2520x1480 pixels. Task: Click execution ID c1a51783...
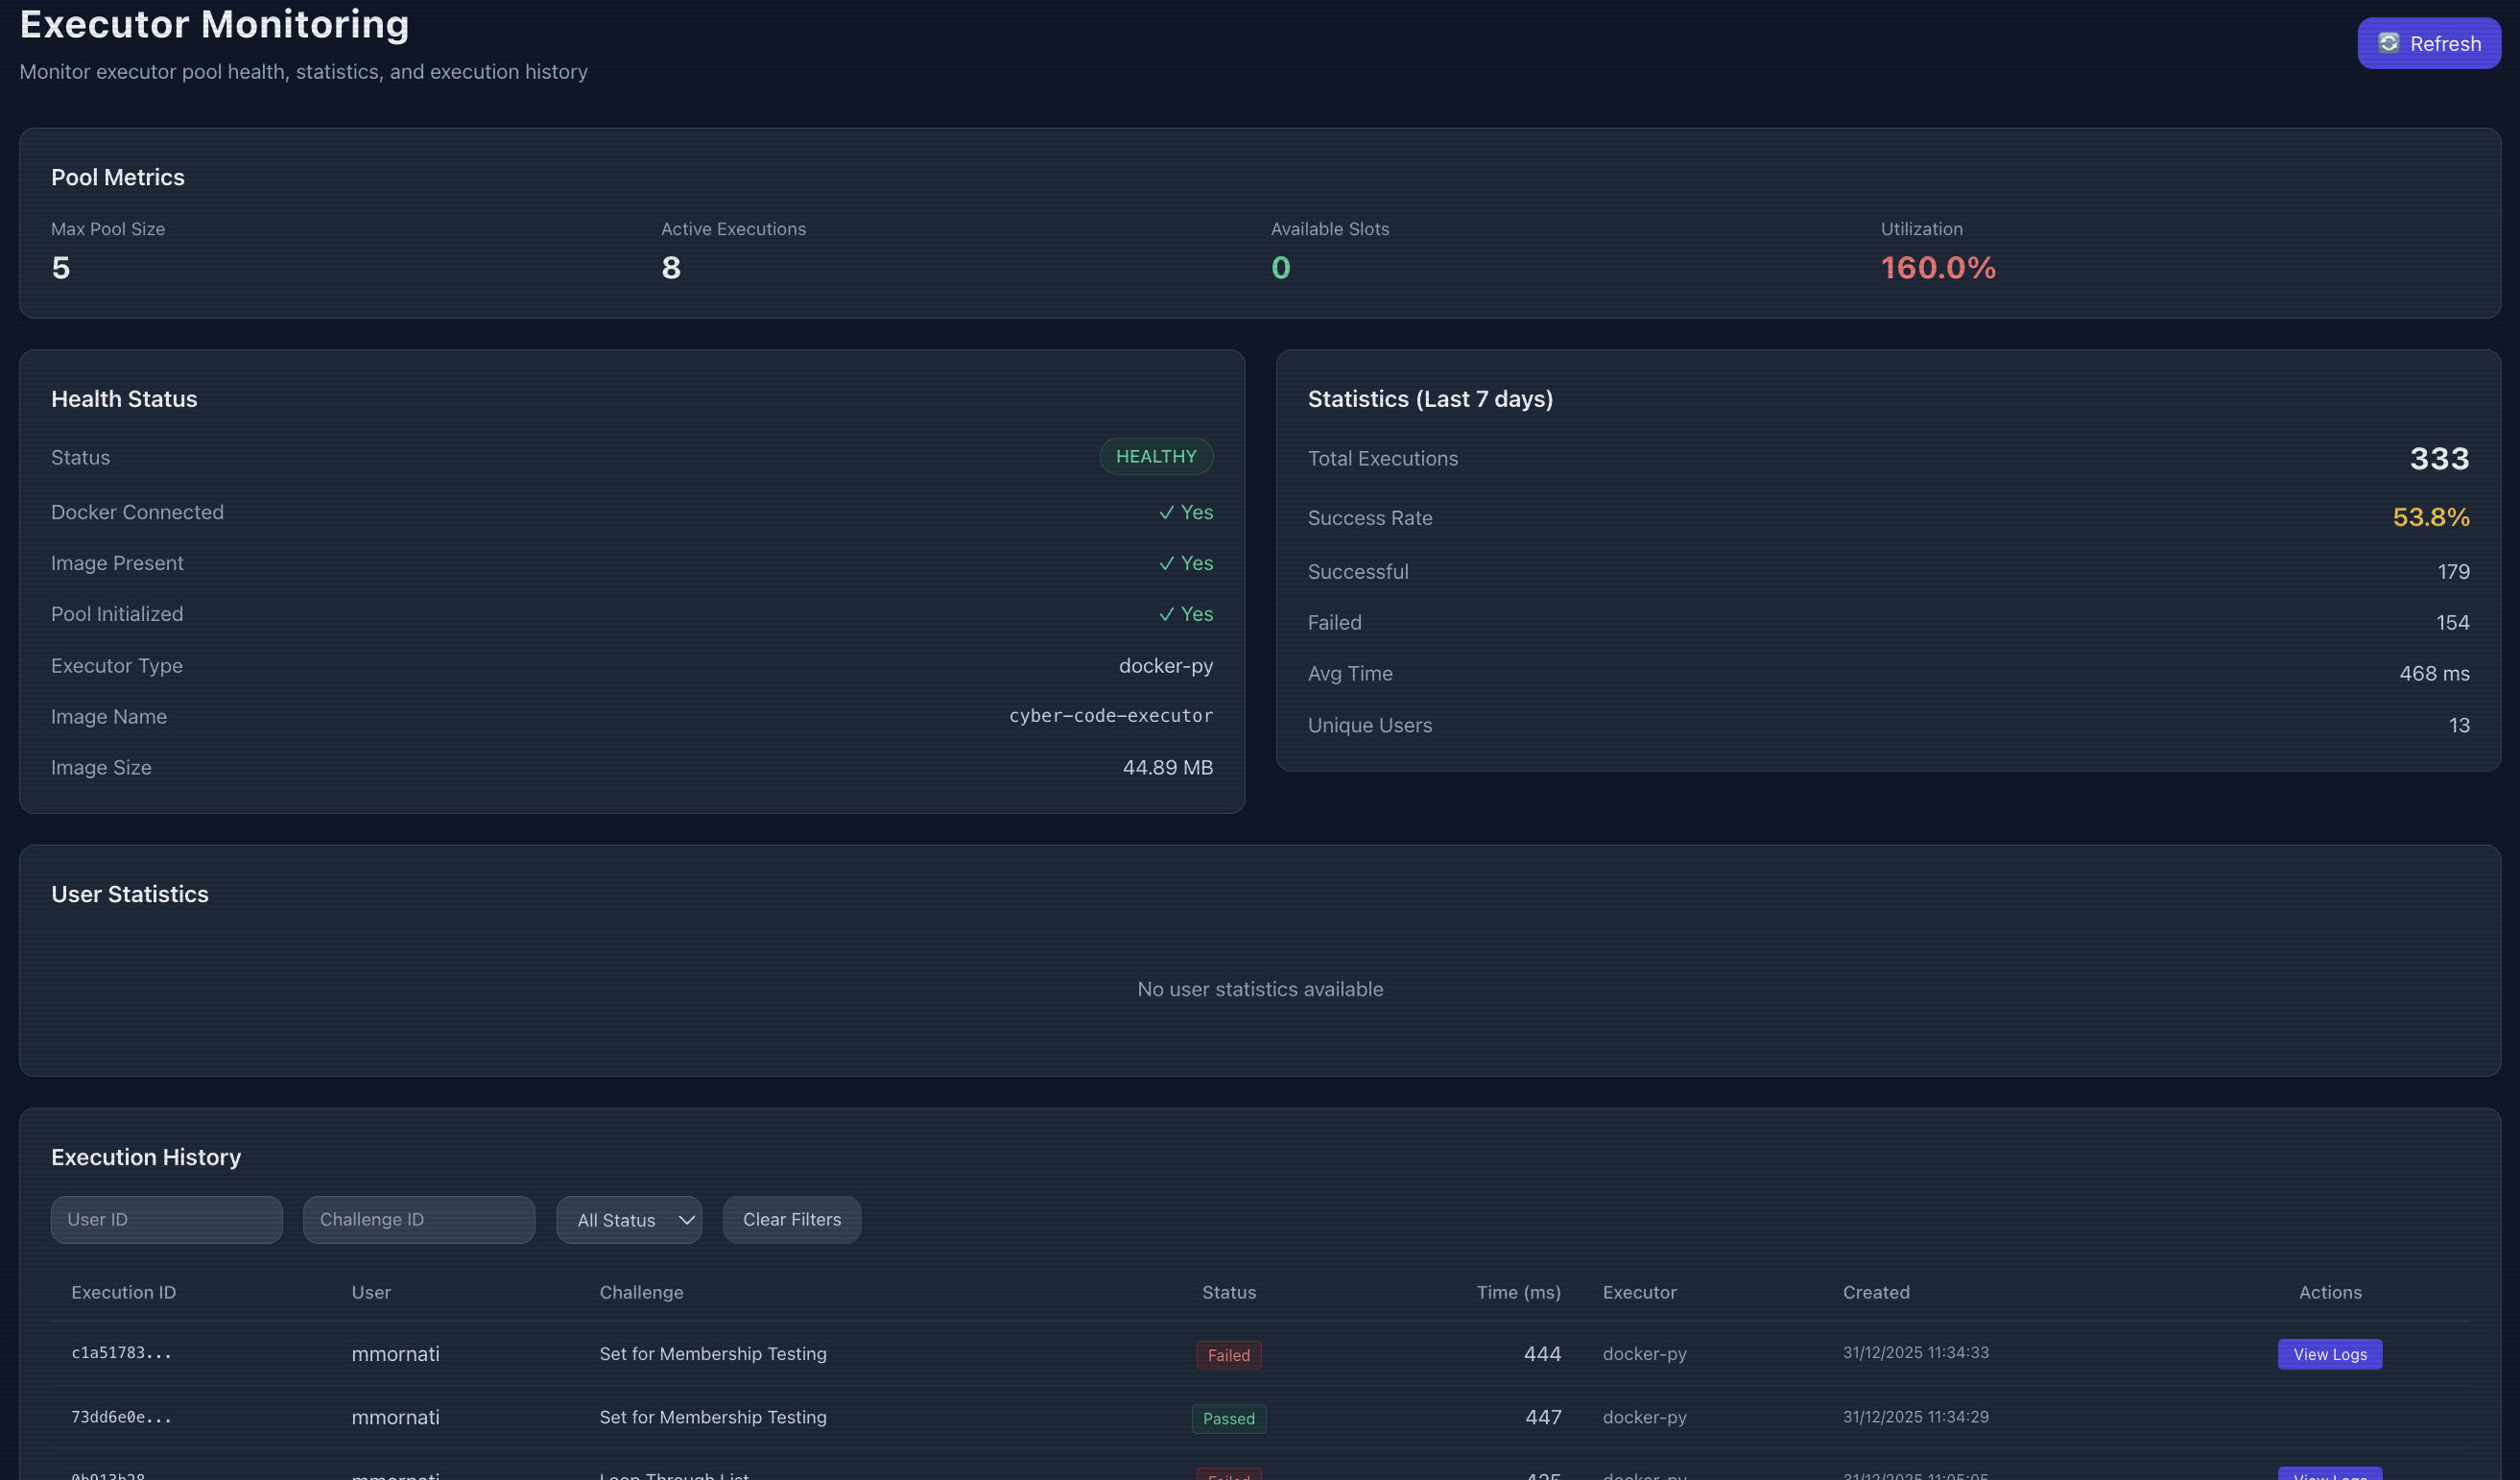tap(121, 1352)
